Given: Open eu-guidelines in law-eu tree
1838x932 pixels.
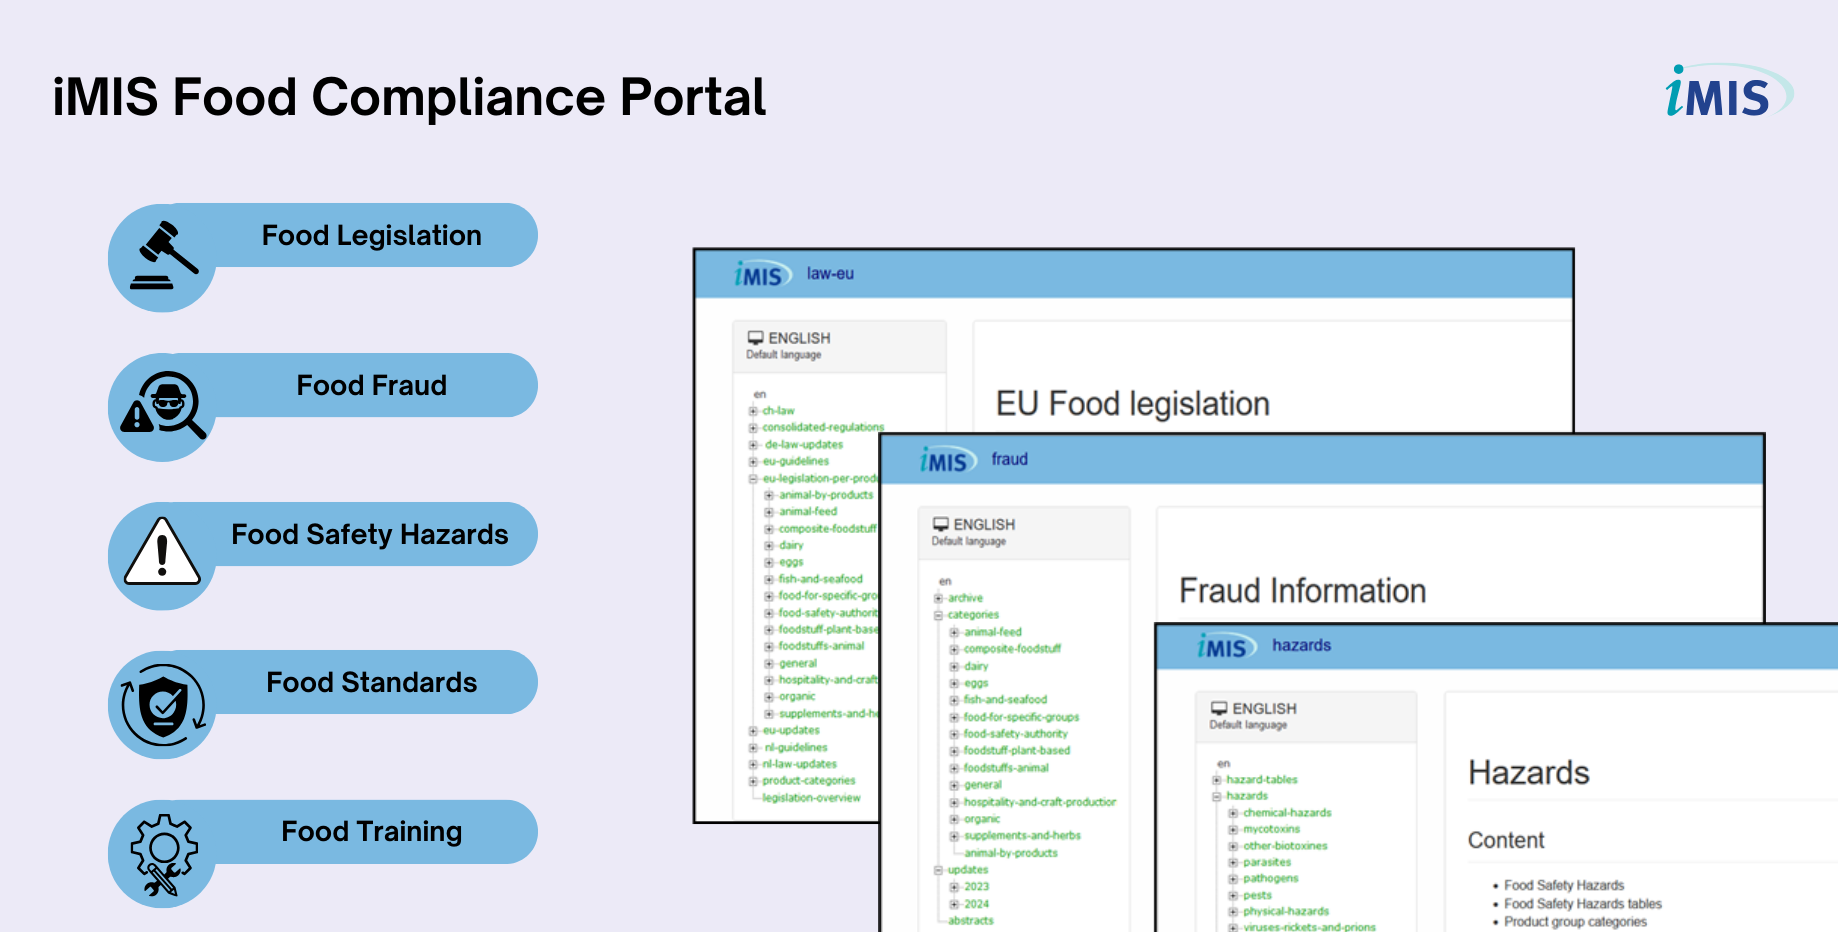Looking at the screenshot, I should [x=796, y=461].
